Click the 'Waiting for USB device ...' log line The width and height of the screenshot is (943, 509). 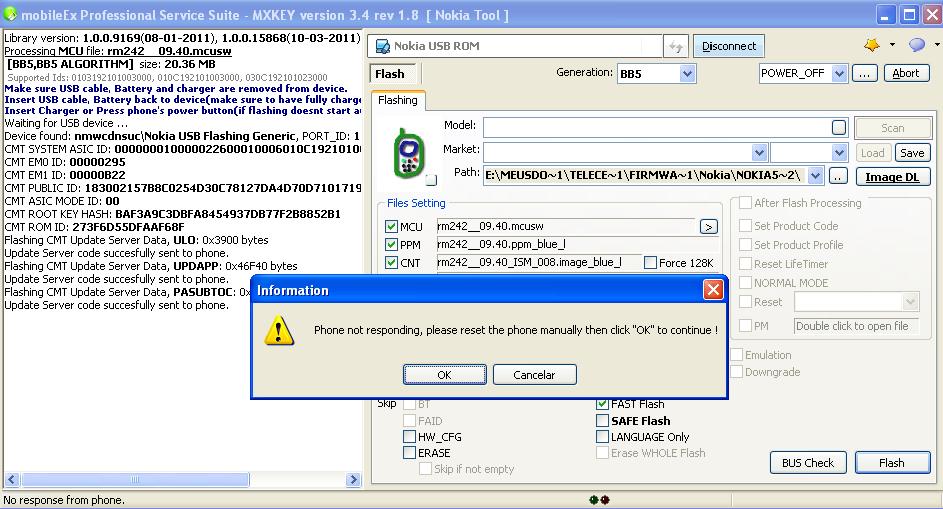click(66, 123)
